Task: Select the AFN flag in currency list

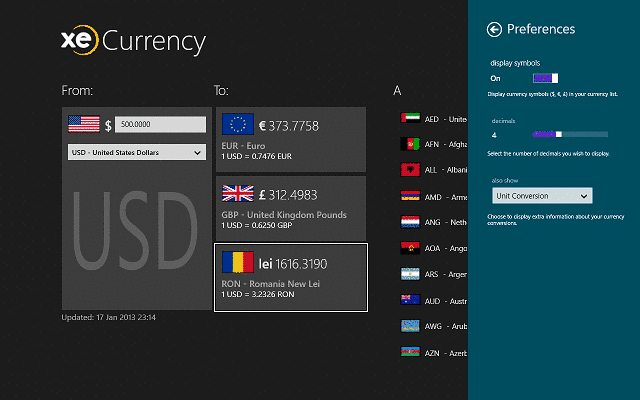Action: pyautogui.click(x=410, y=144)
